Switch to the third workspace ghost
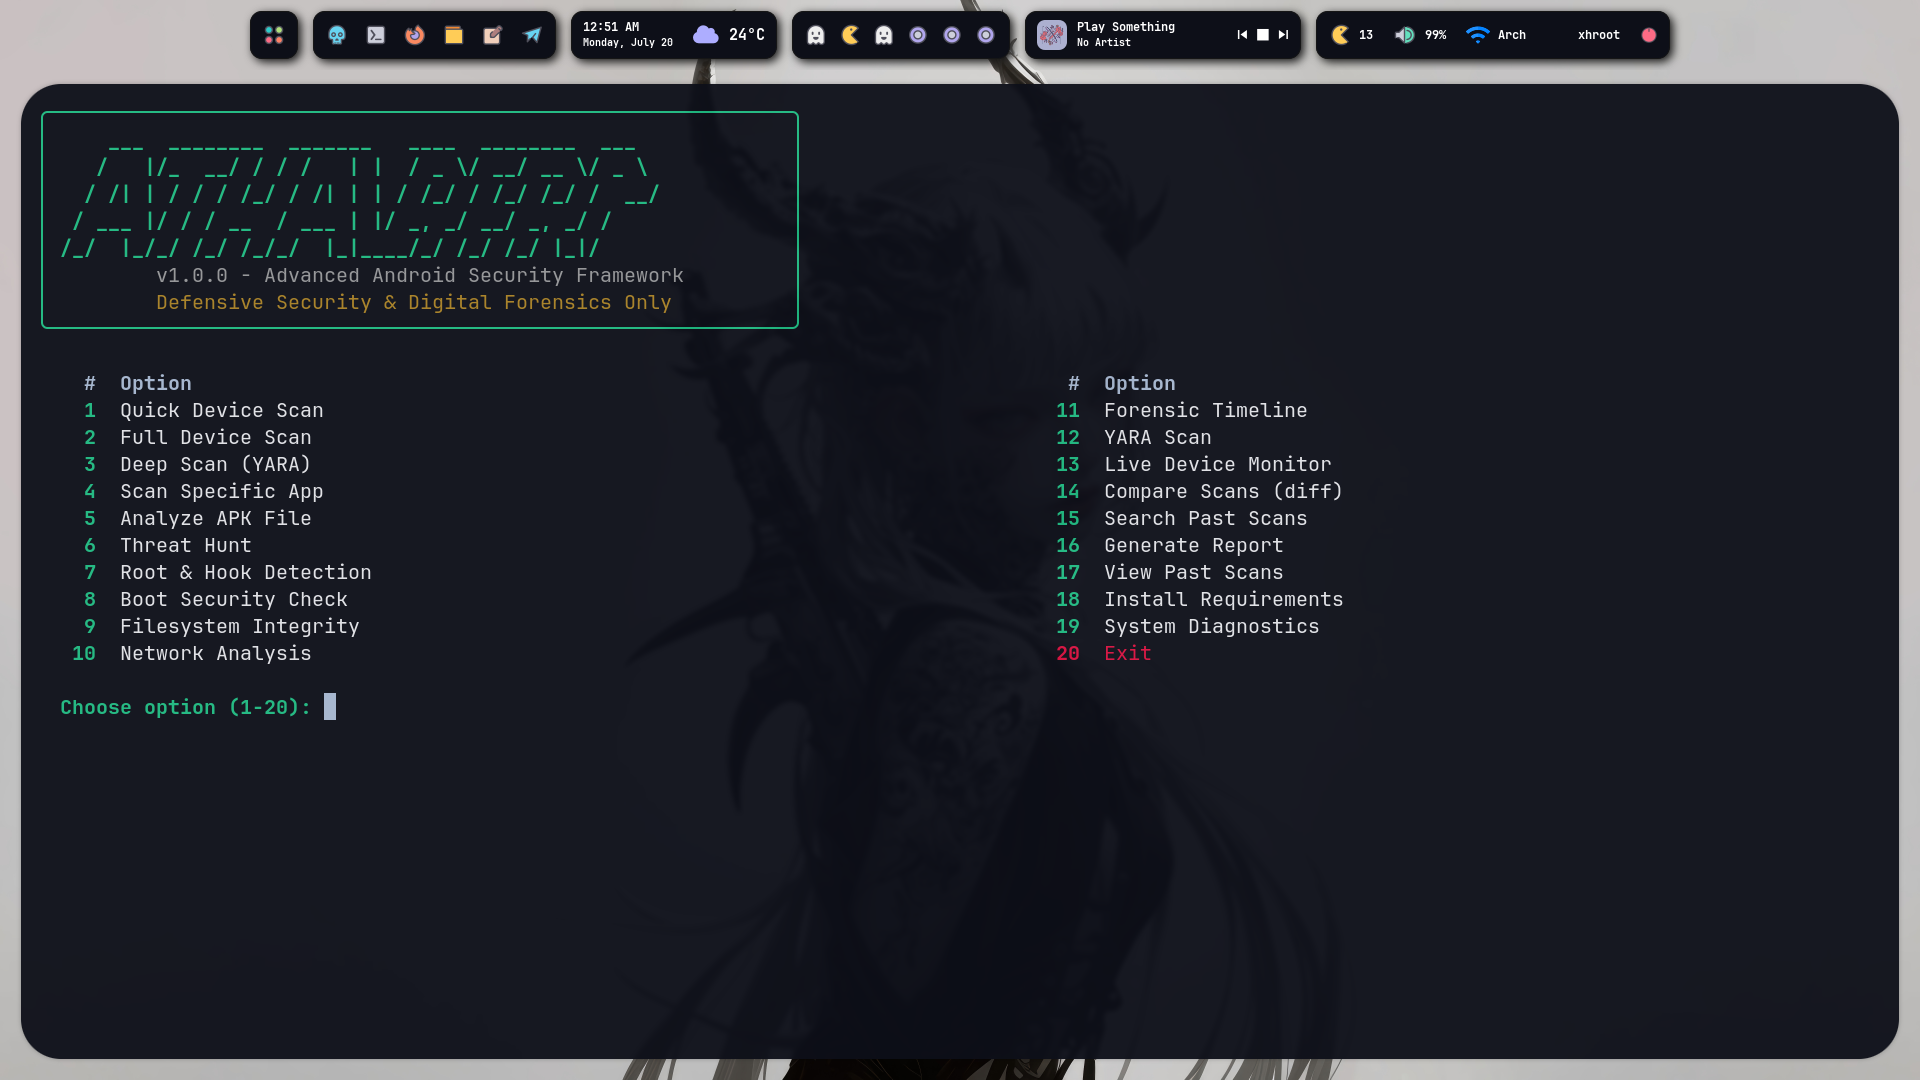This screenshot has height=1080, width=1920. [x=884, y=35]
